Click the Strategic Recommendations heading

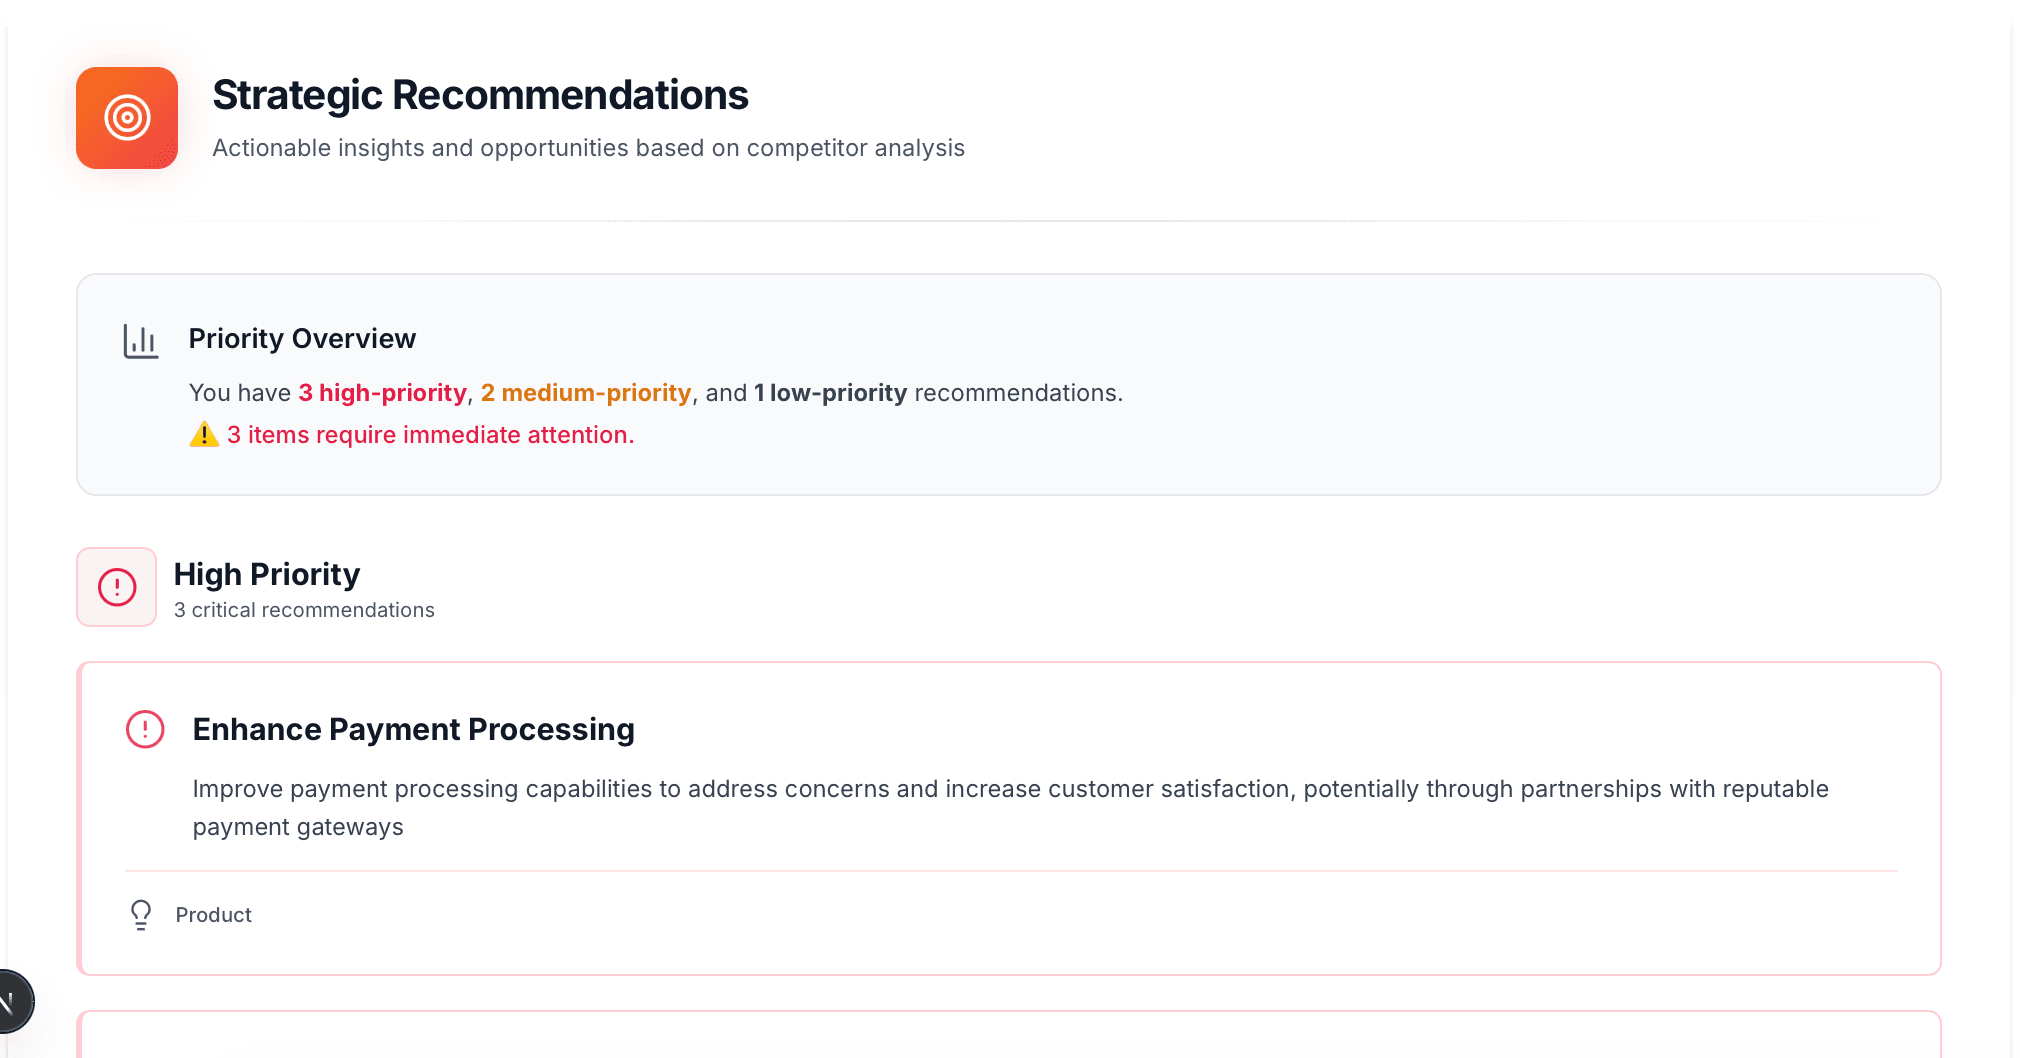pos(480,95)
